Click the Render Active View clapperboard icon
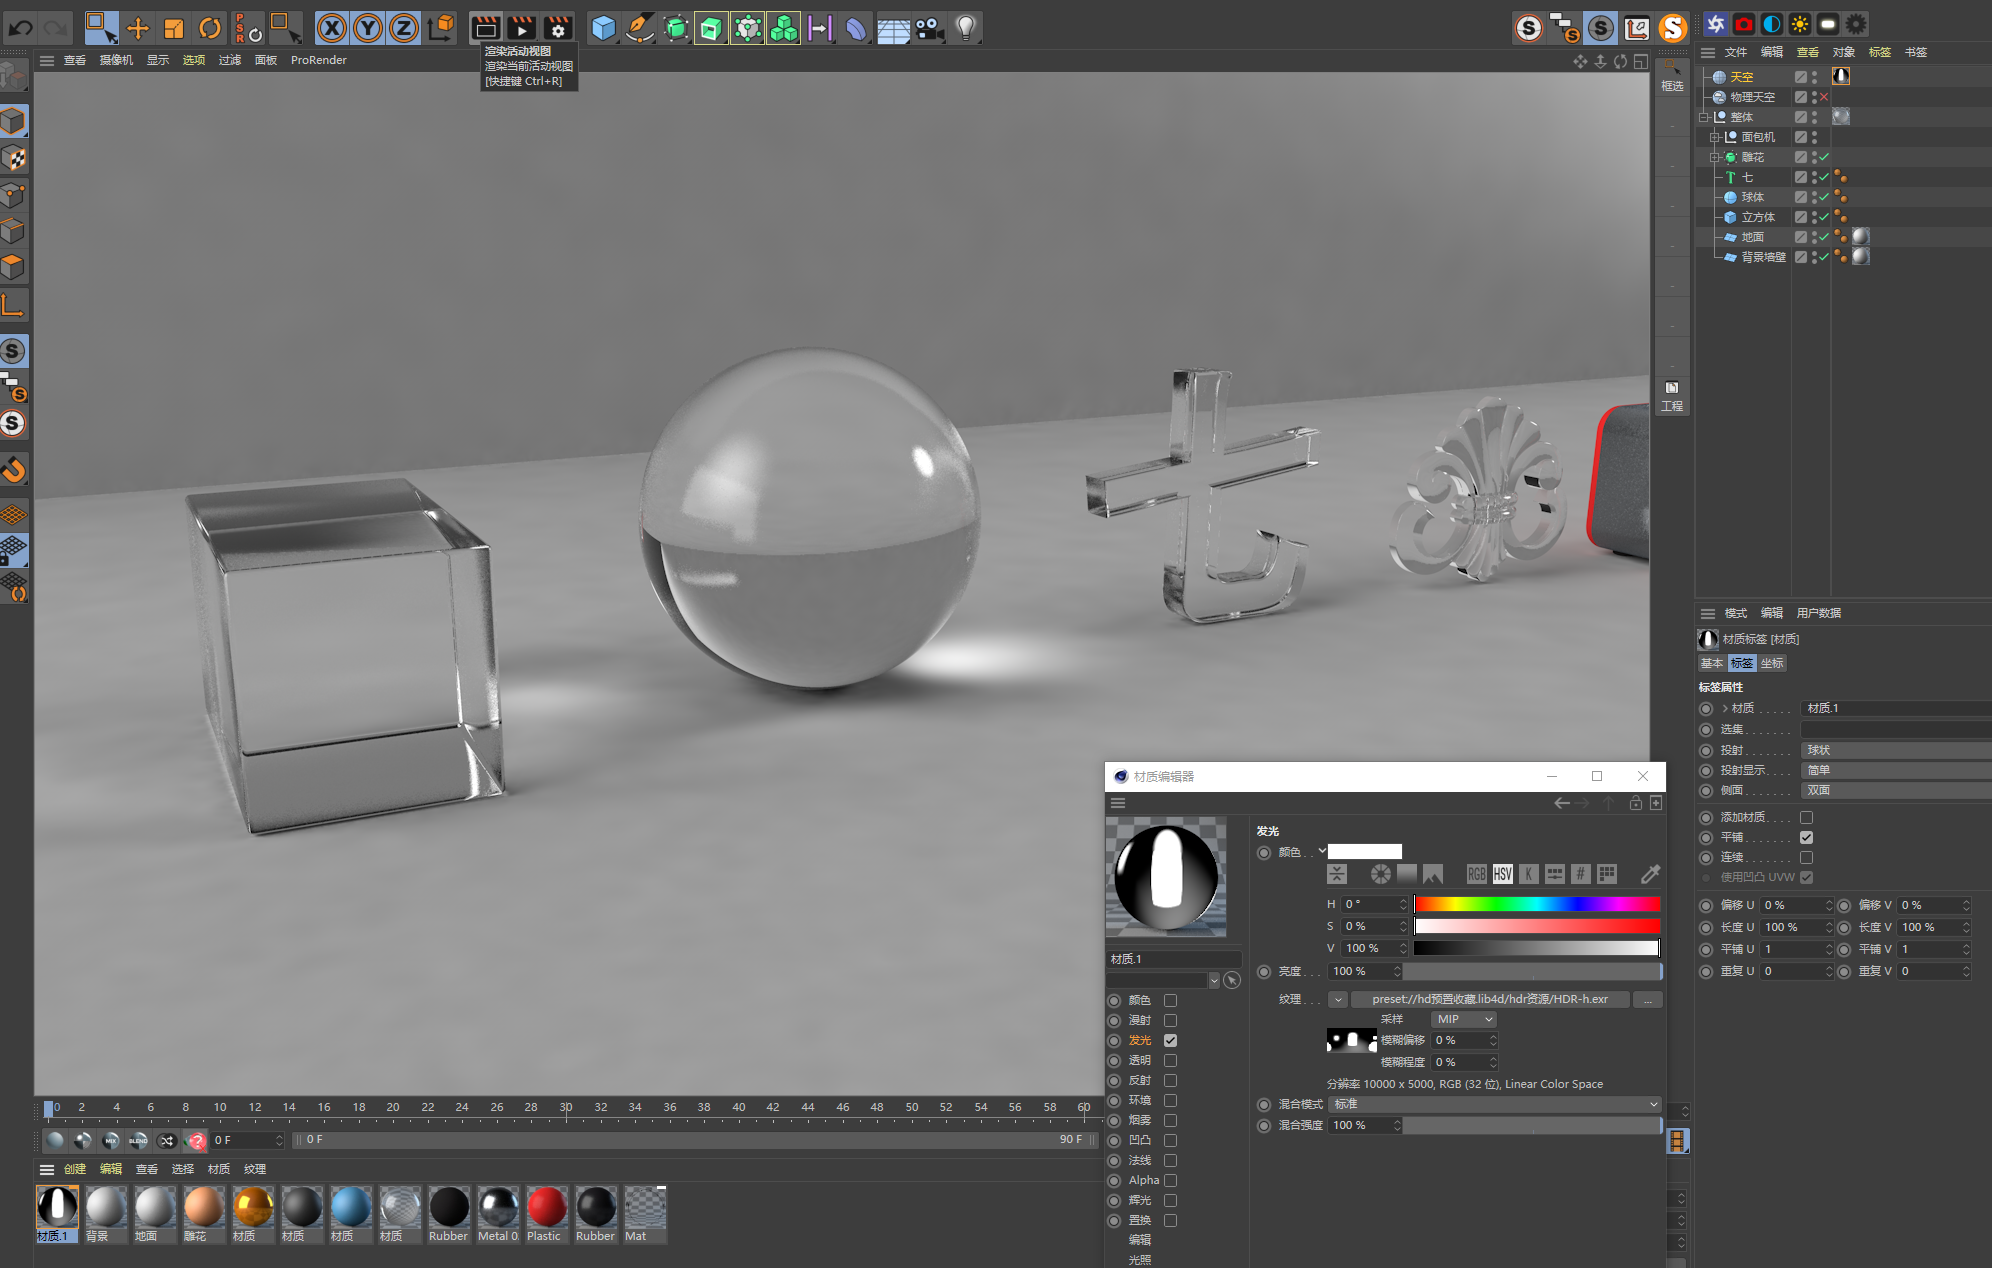Viewport: 1992px width, 1268px height. [486, 28]
